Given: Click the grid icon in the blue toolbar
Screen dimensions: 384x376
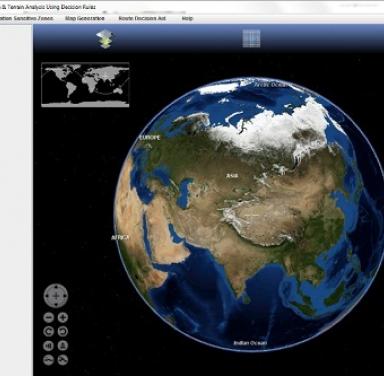Looking at the screenshot, I should [x=251, y=39].
